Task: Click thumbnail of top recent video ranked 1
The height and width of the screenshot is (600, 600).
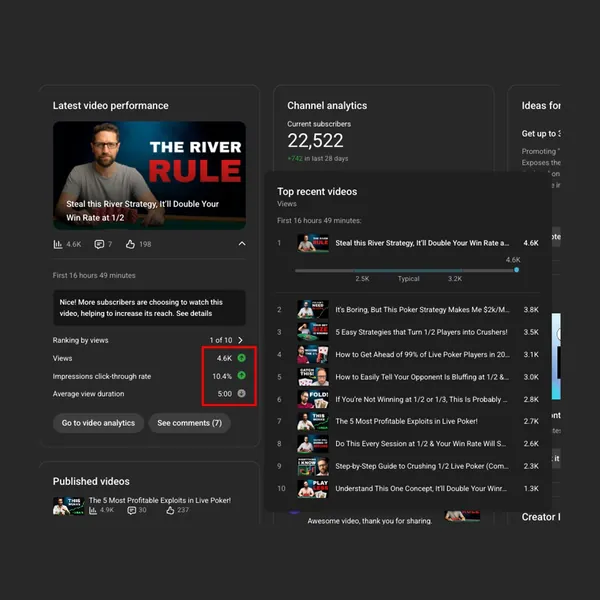Action: [x=313, y=243]
